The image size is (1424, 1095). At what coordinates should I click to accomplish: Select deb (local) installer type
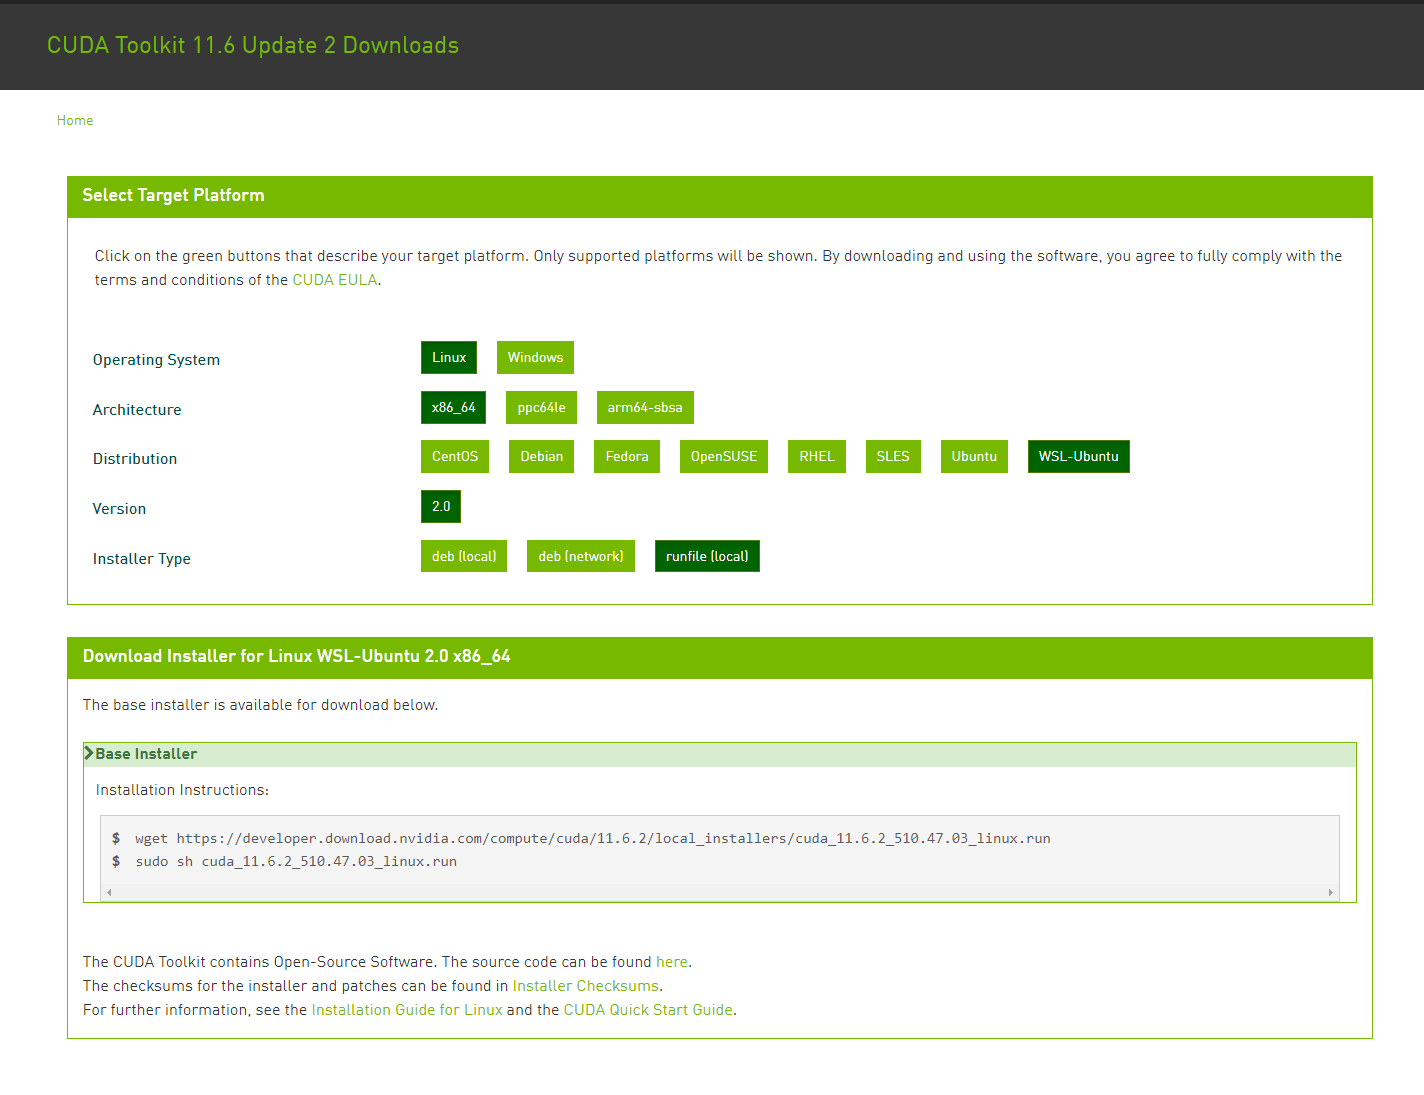point(463,556)
